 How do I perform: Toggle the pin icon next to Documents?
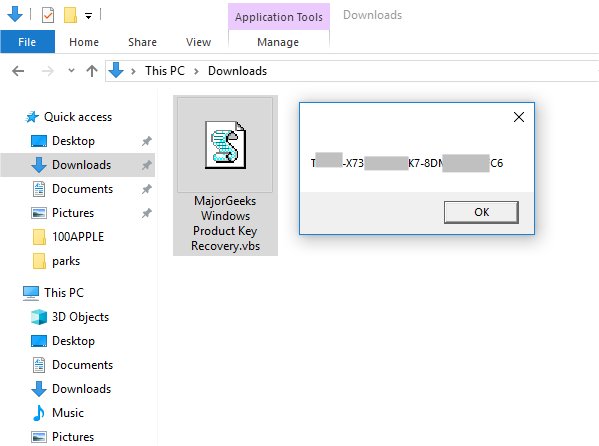(146, 189)
